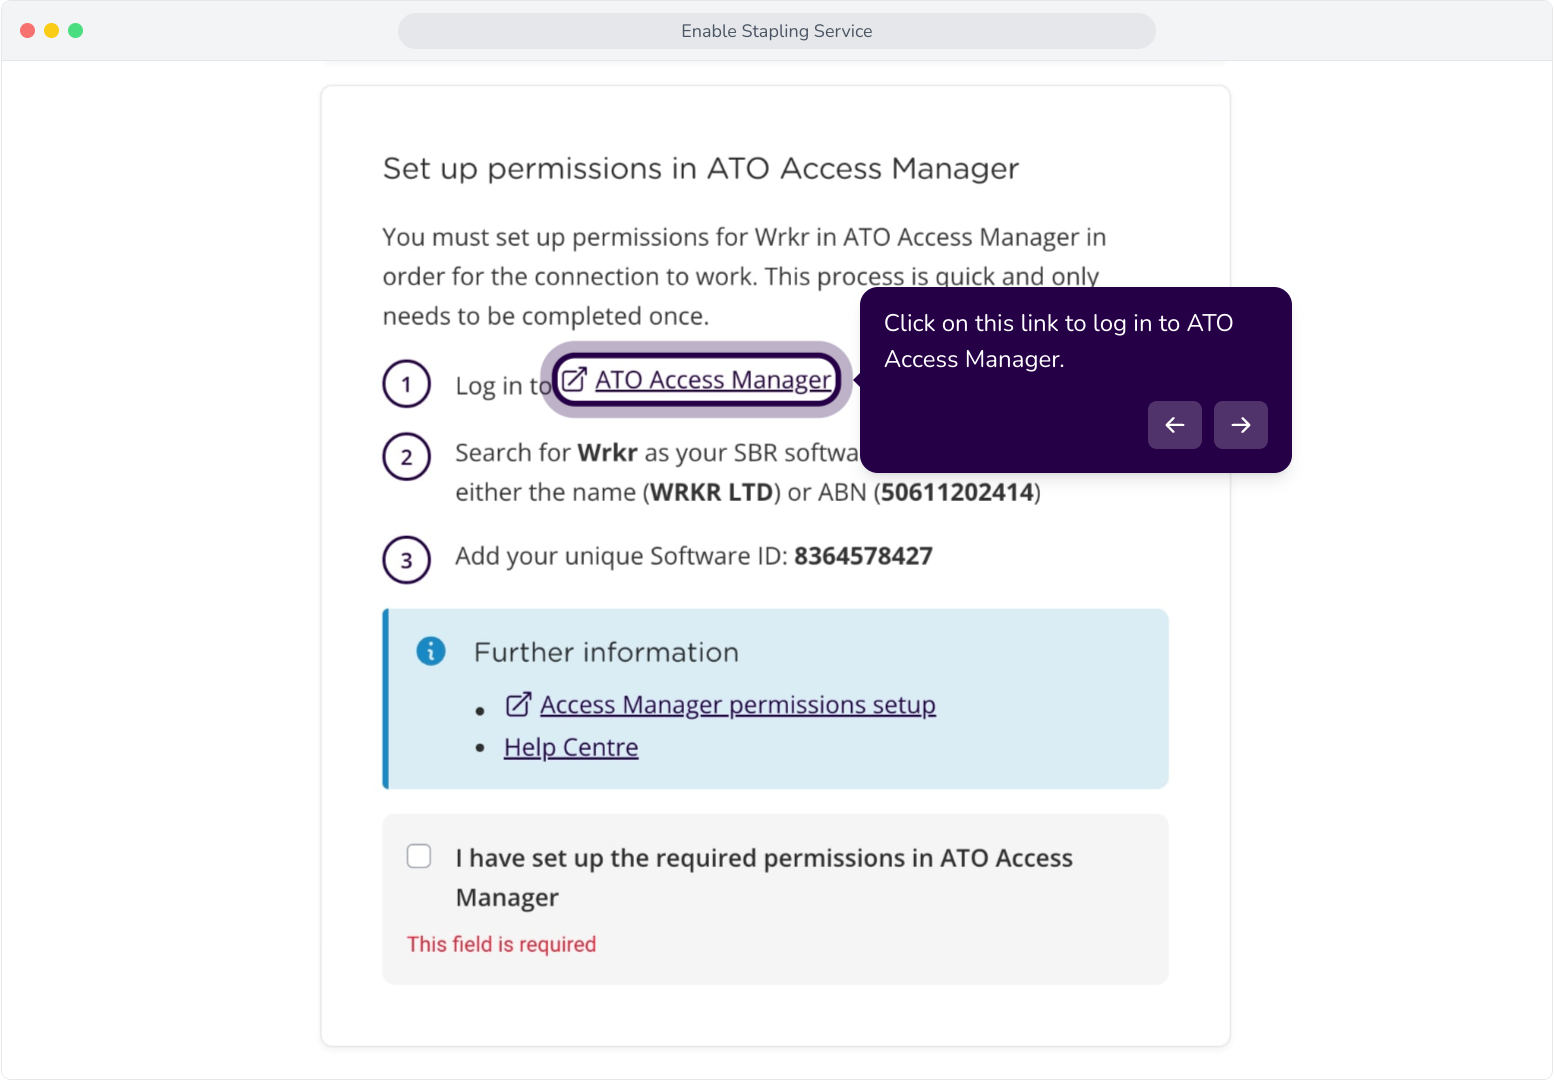
Task: Click the red close window button
Action: 28,31
